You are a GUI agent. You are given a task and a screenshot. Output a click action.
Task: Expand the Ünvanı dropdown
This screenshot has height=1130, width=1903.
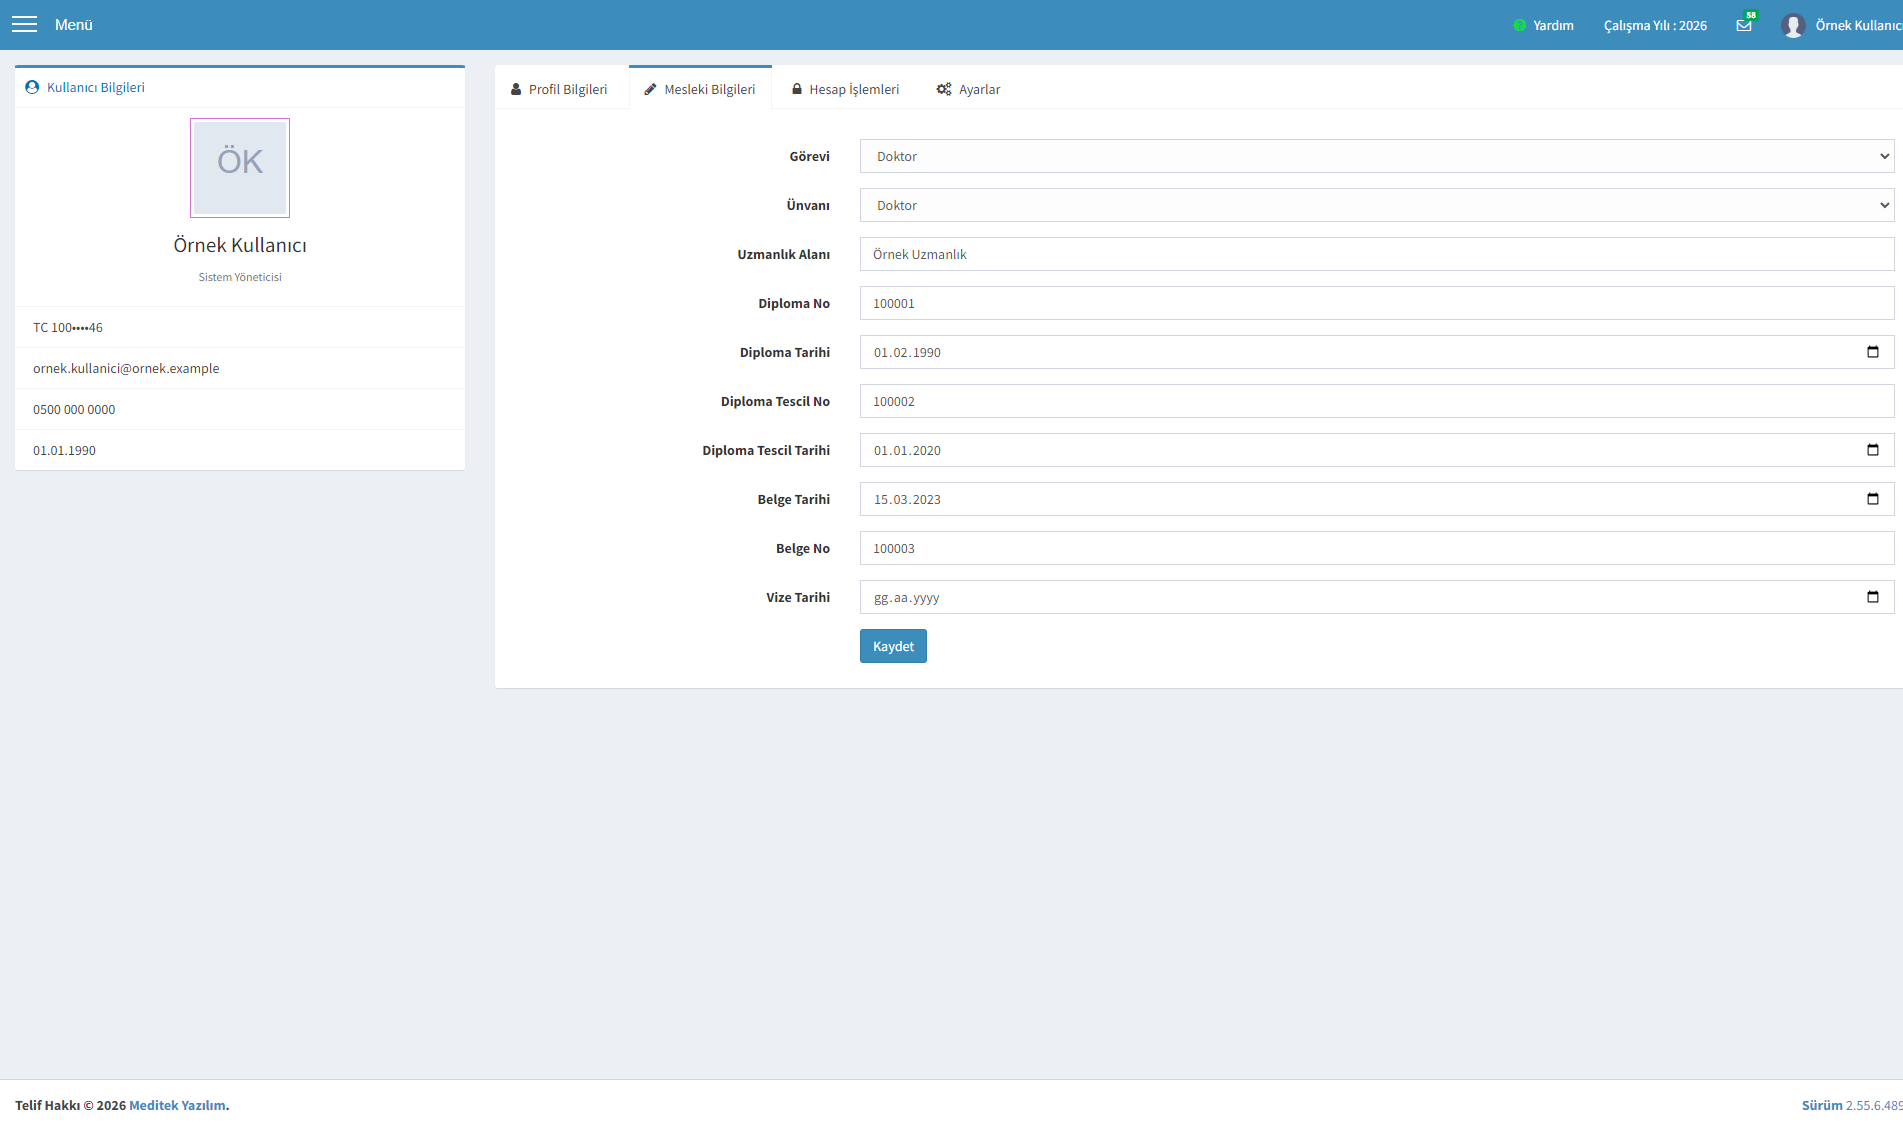coord(1377,205)
